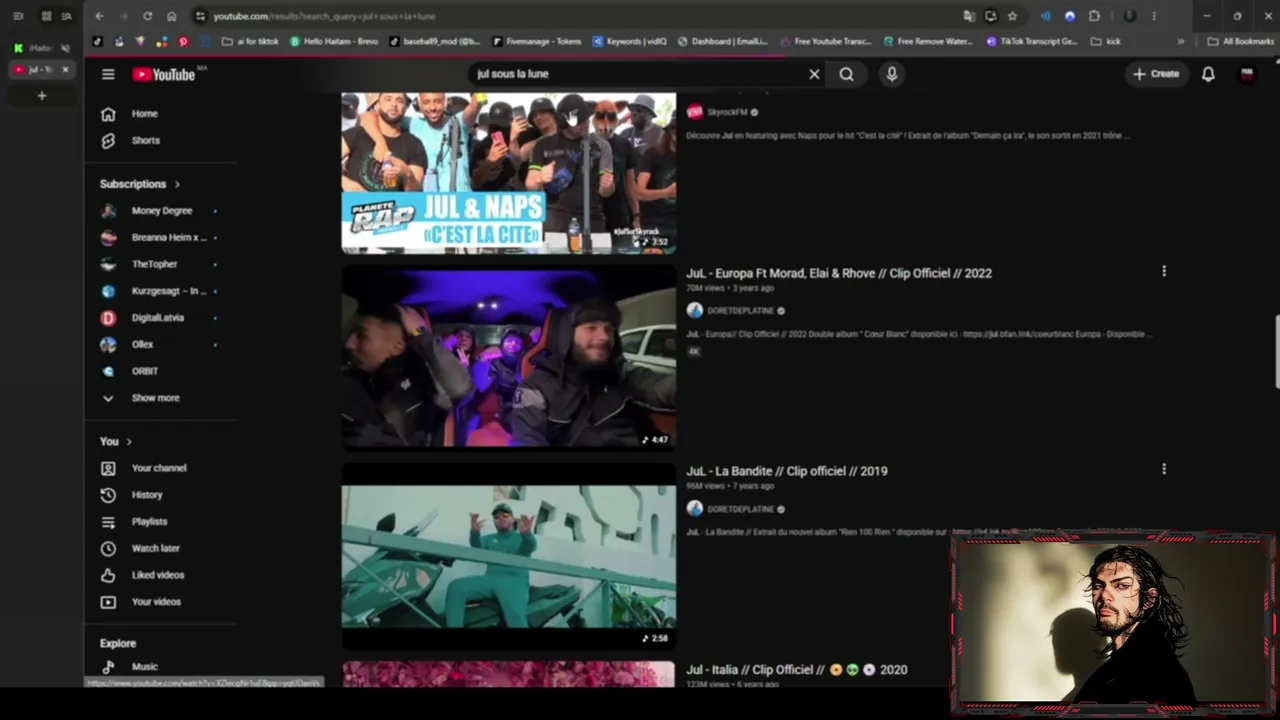
Task: Open the Kurzgesagt channel avatar
Action: click(x=108, y=291)
